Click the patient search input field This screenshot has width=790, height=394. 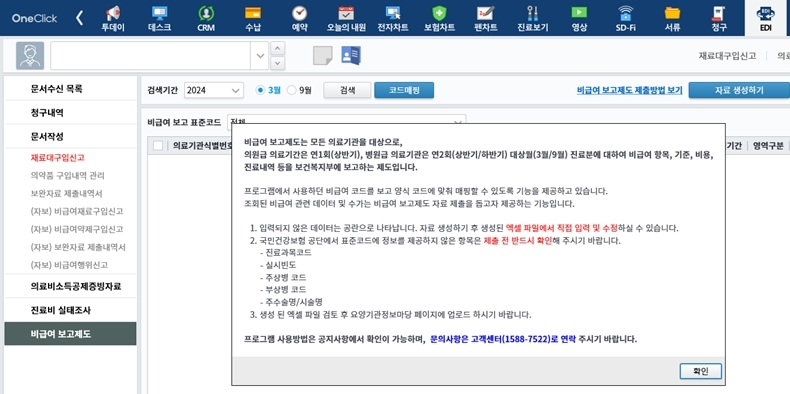[150, 55]
